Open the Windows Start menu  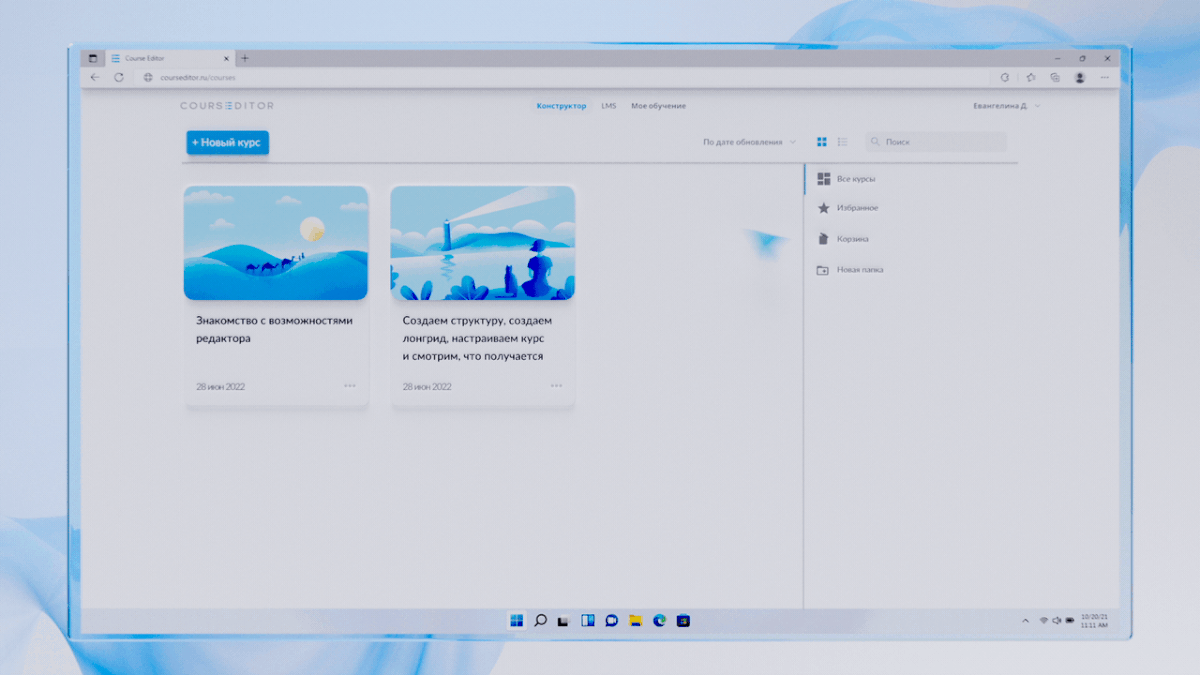516,621
